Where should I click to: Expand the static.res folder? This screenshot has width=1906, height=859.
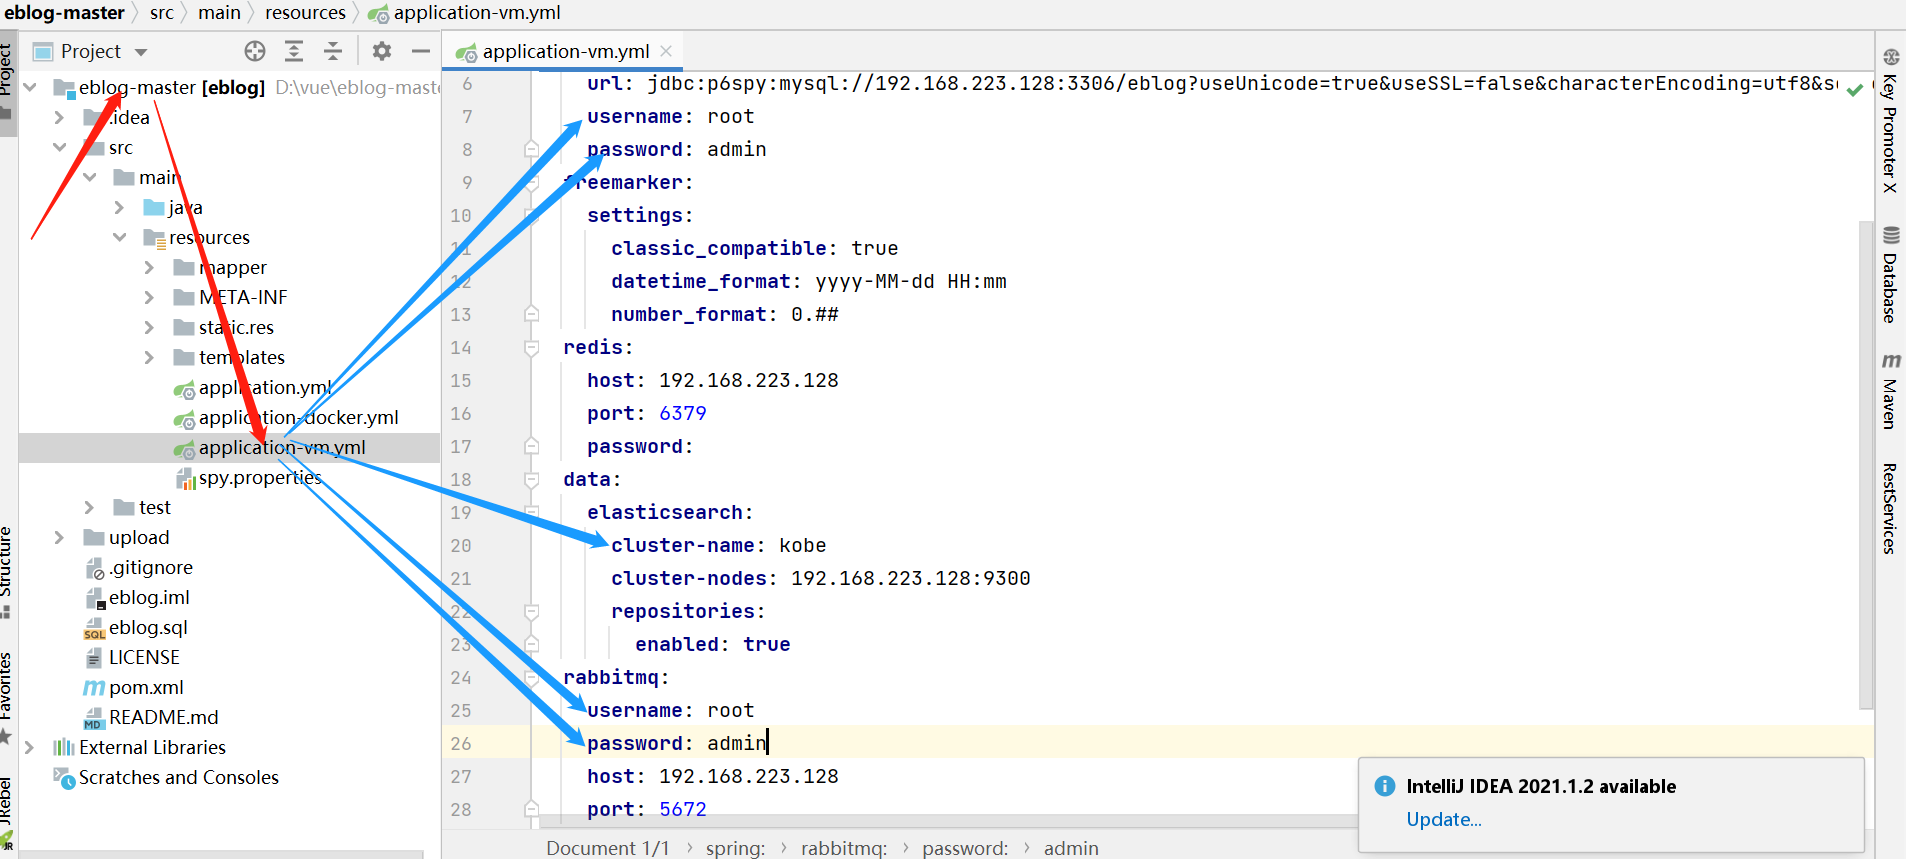click(149, 327)
